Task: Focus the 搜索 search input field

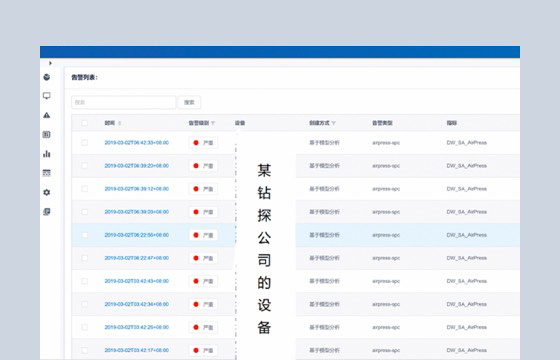Action: (124, 102)
